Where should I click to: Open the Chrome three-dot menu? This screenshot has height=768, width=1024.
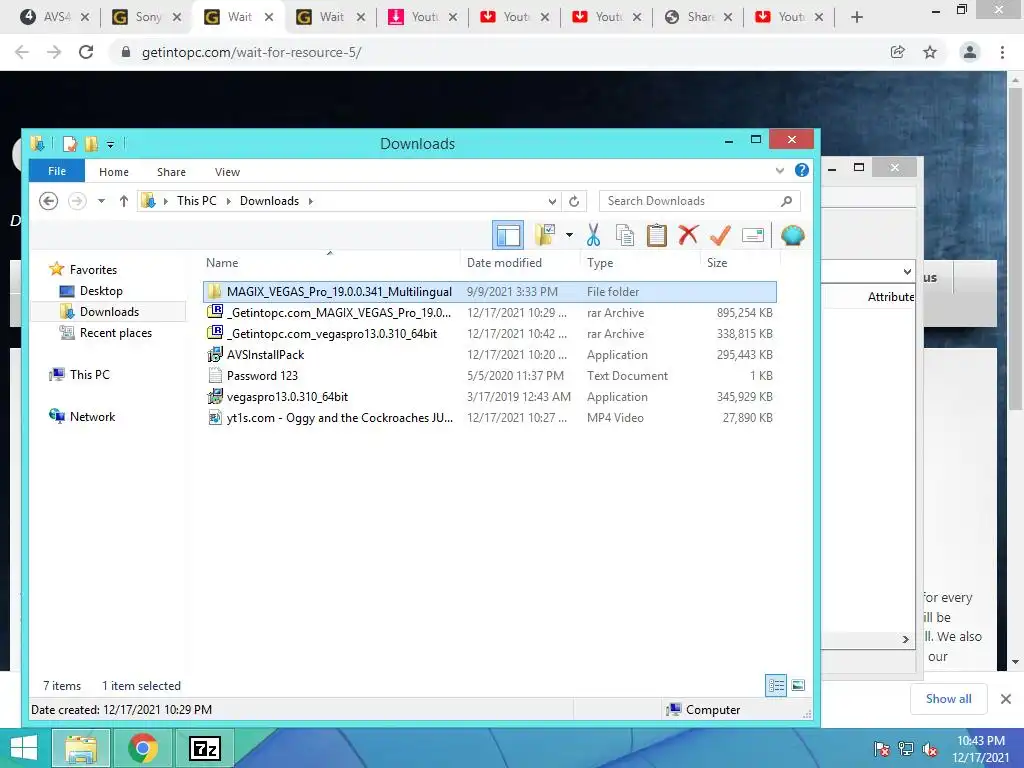[1002, 52]
